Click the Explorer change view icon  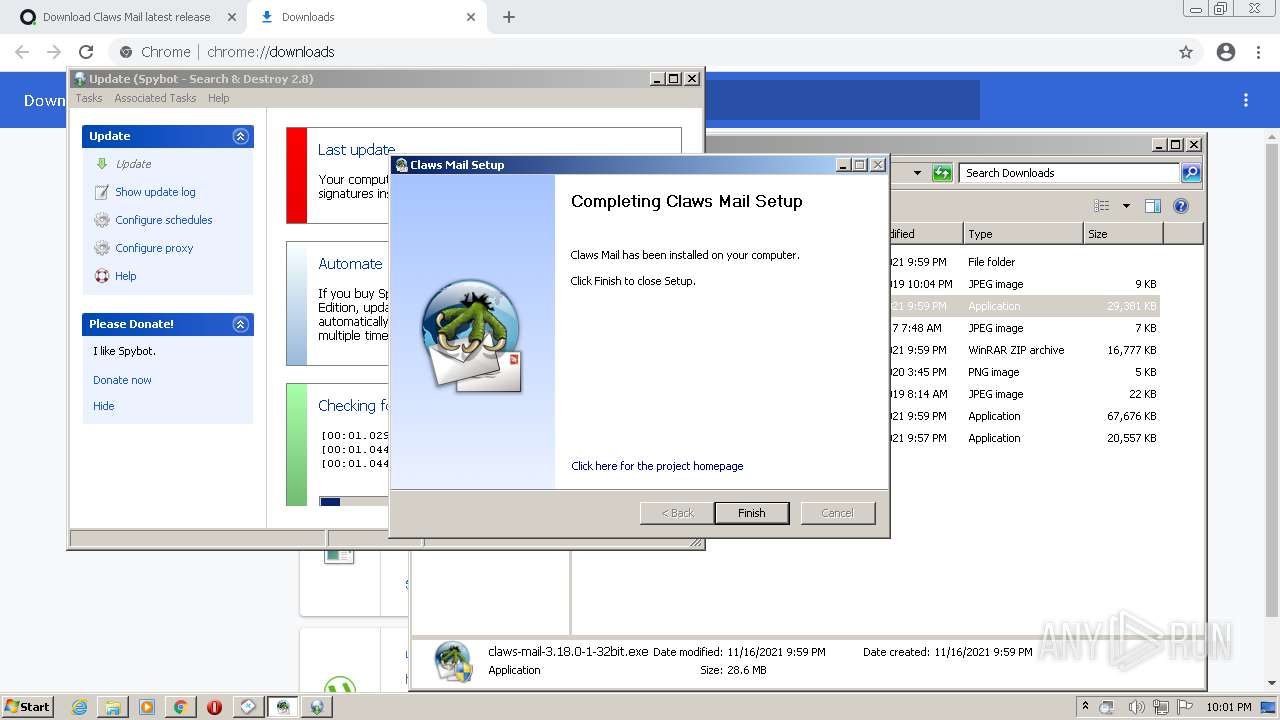coord(1102,206)
